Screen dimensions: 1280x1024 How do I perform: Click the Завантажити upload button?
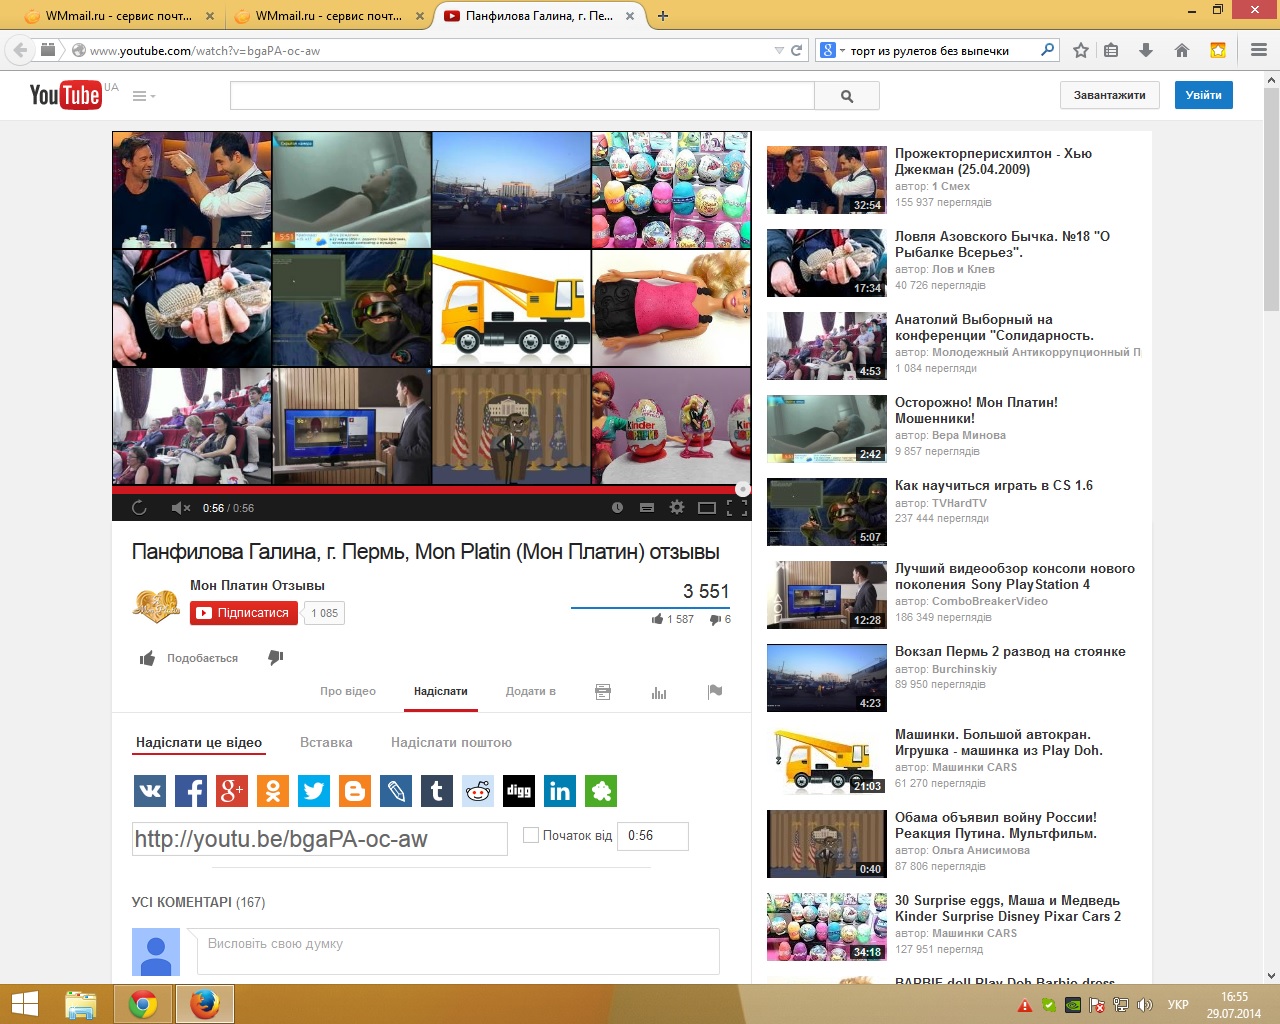pyautogui.click(x=1110, y=95)
